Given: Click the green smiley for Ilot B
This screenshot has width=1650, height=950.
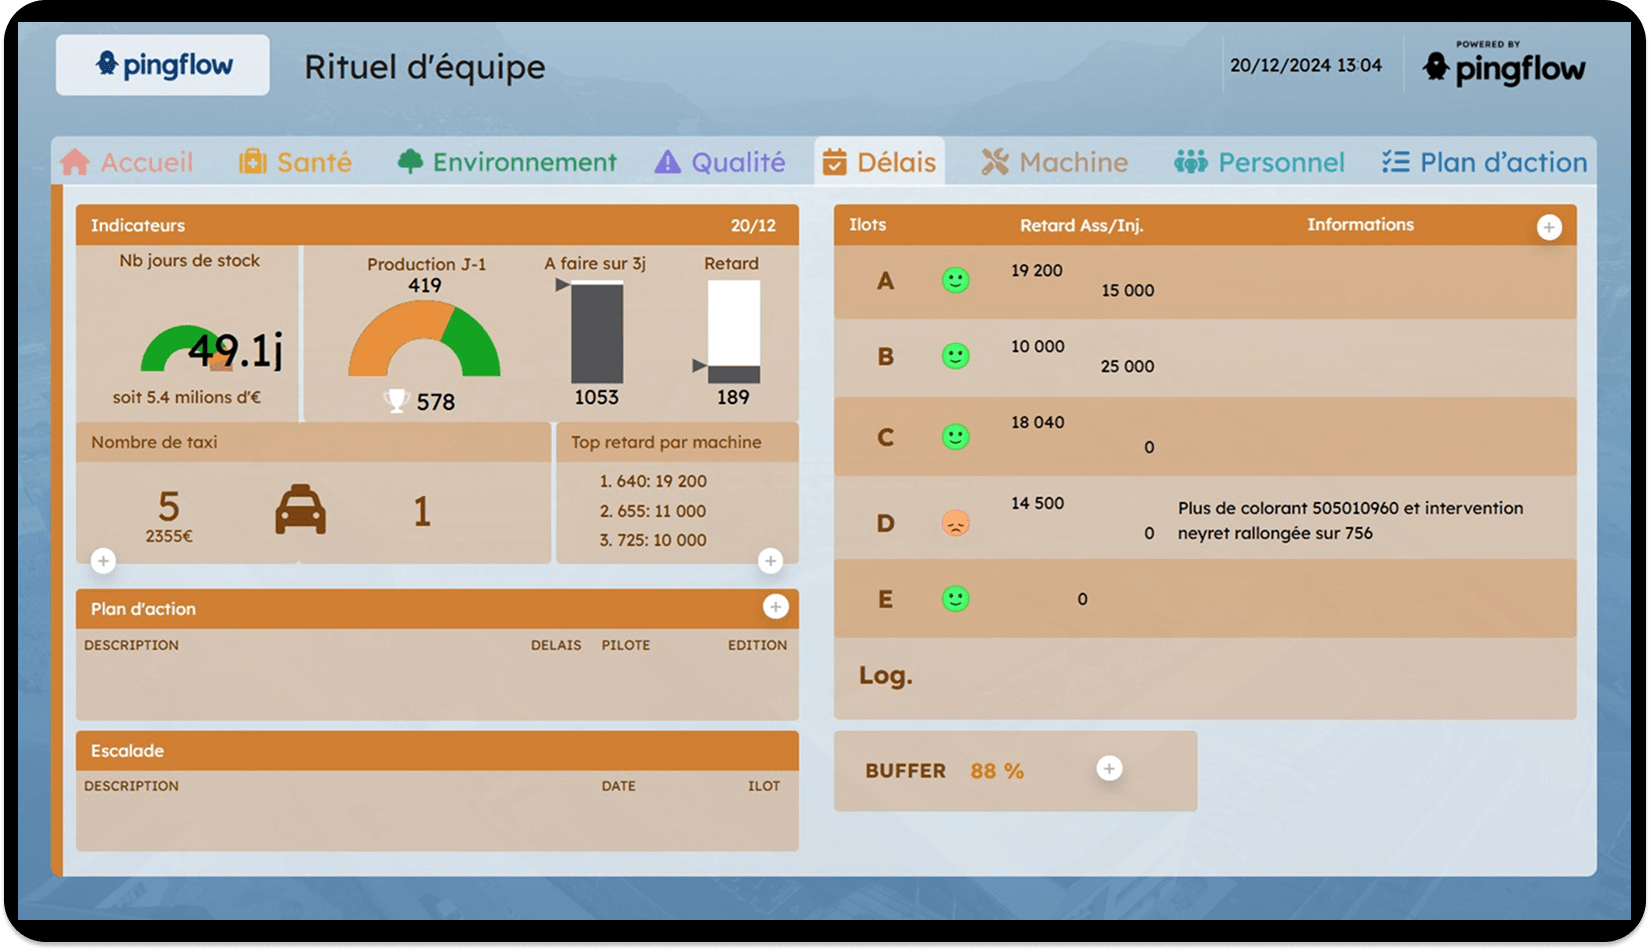Looking at the screenshot, I should click(x=956, y=356).
